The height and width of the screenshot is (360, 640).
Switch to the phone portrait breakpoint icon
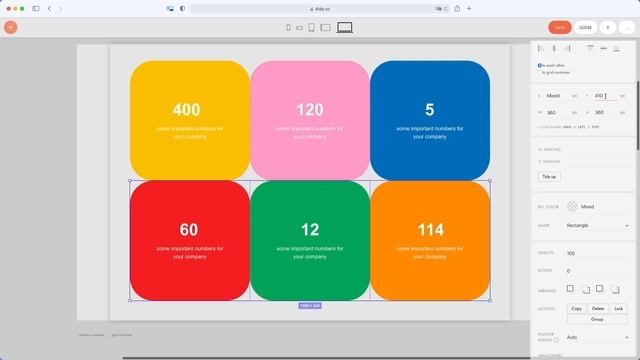tap(289, 27)
